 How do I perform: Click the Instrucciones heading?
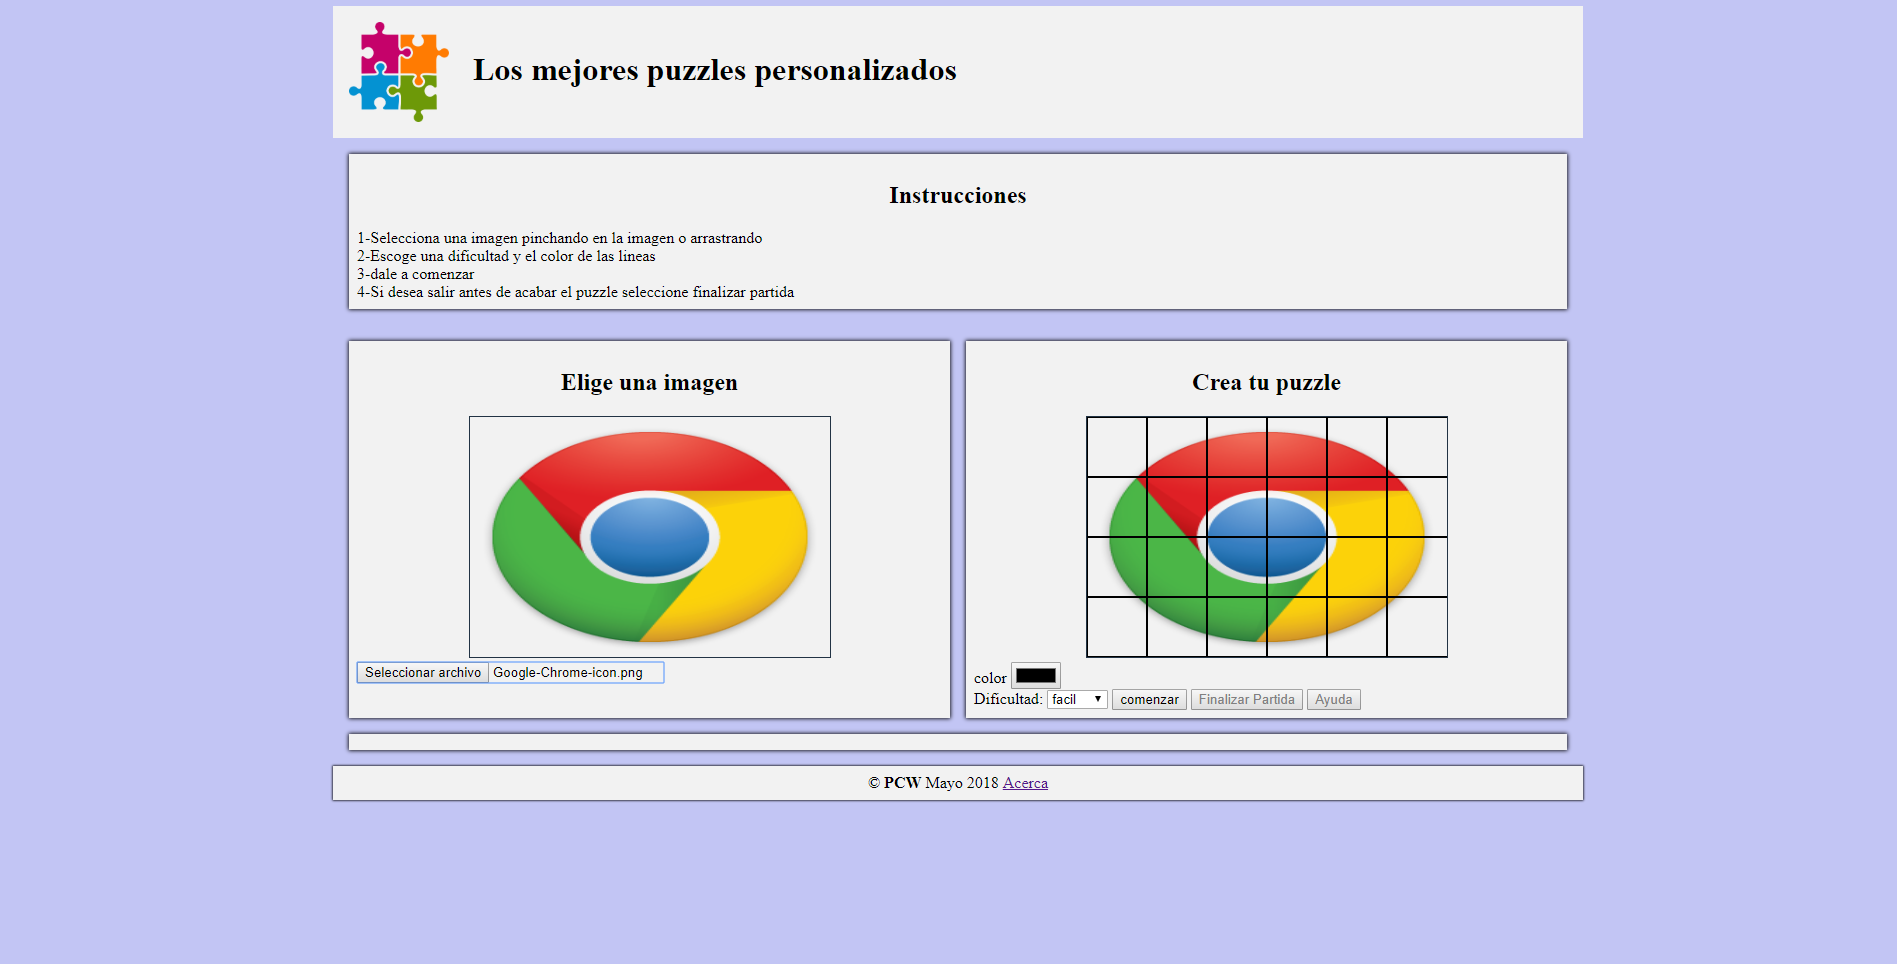click(957, 196)
